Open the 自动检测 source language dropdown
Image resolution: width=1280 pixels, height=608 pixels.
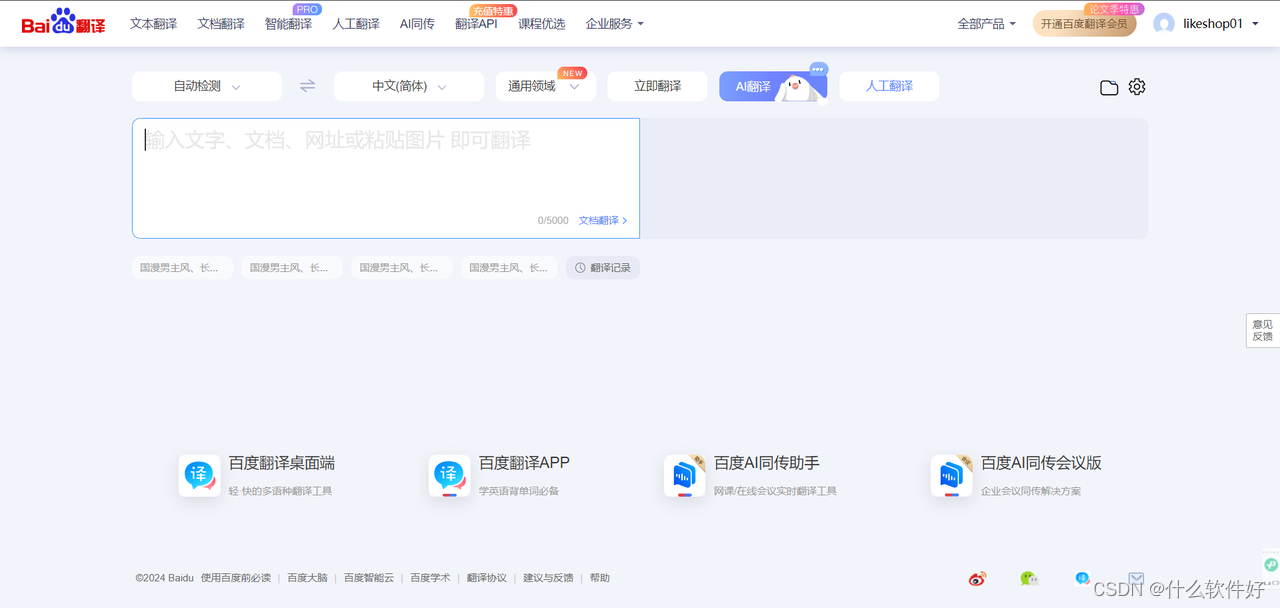(207, 86)
